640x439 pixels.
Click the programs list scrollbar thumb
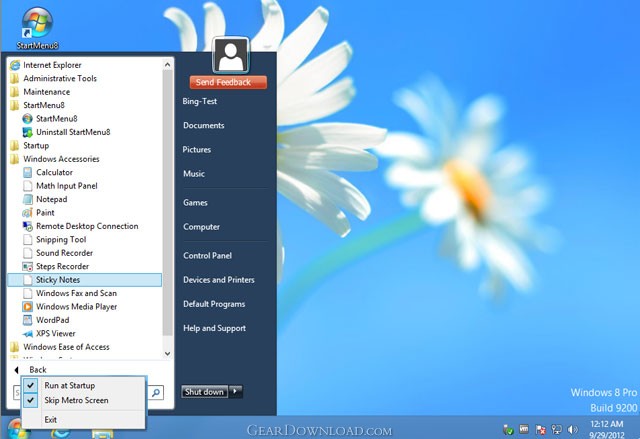click(167, 203)
